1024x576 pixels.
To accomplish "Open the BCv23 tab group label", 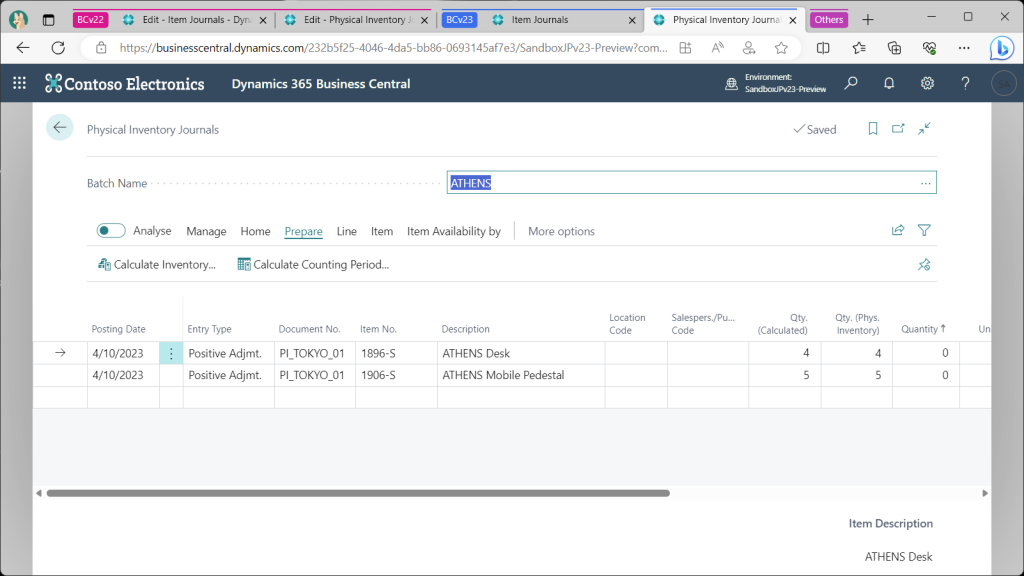I will [459, 20].
